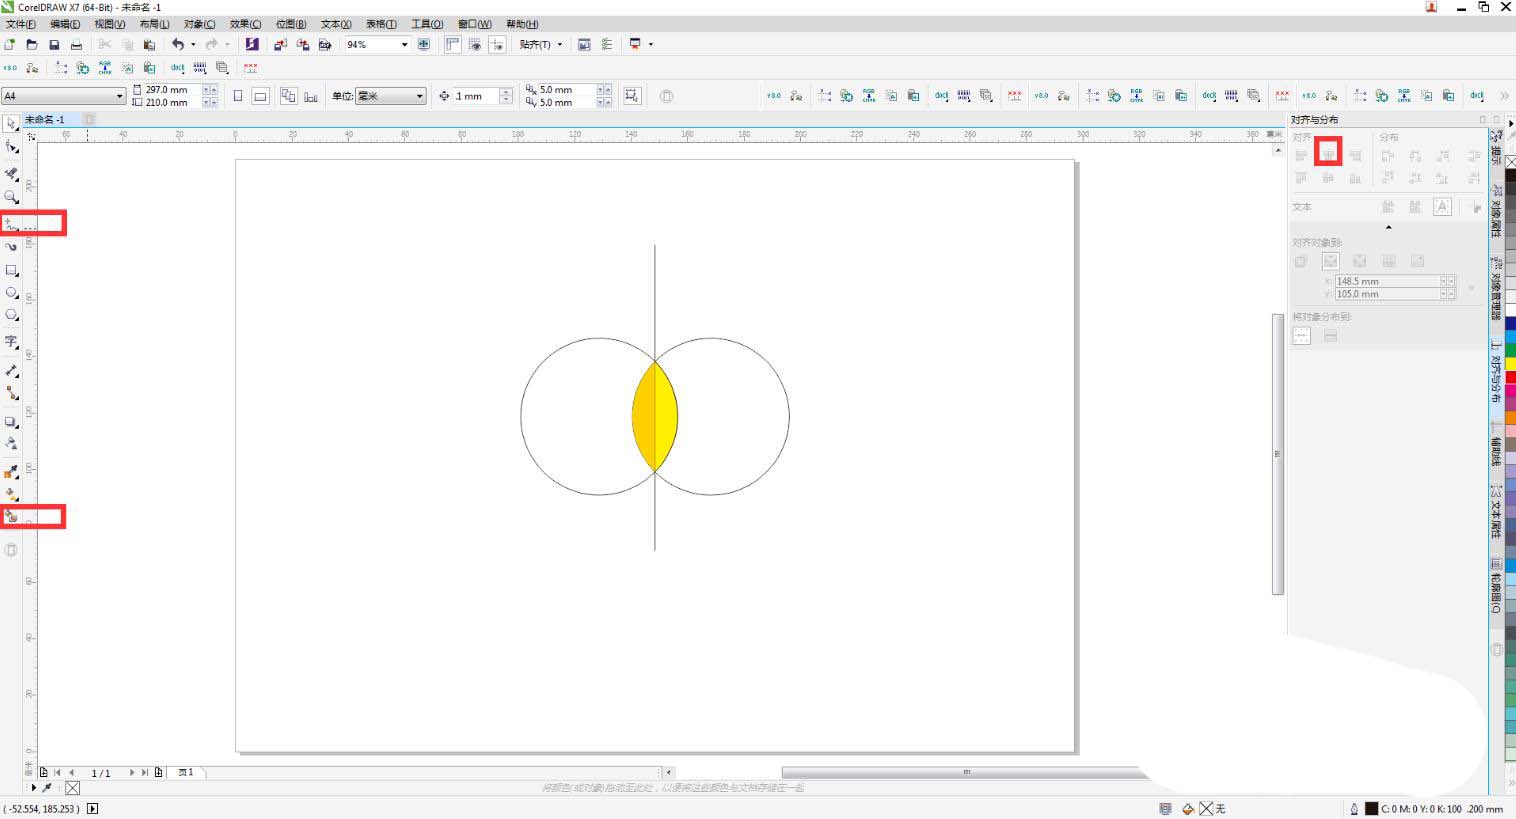Select the Zoom magnifier tool

click(x=11, y=197)
